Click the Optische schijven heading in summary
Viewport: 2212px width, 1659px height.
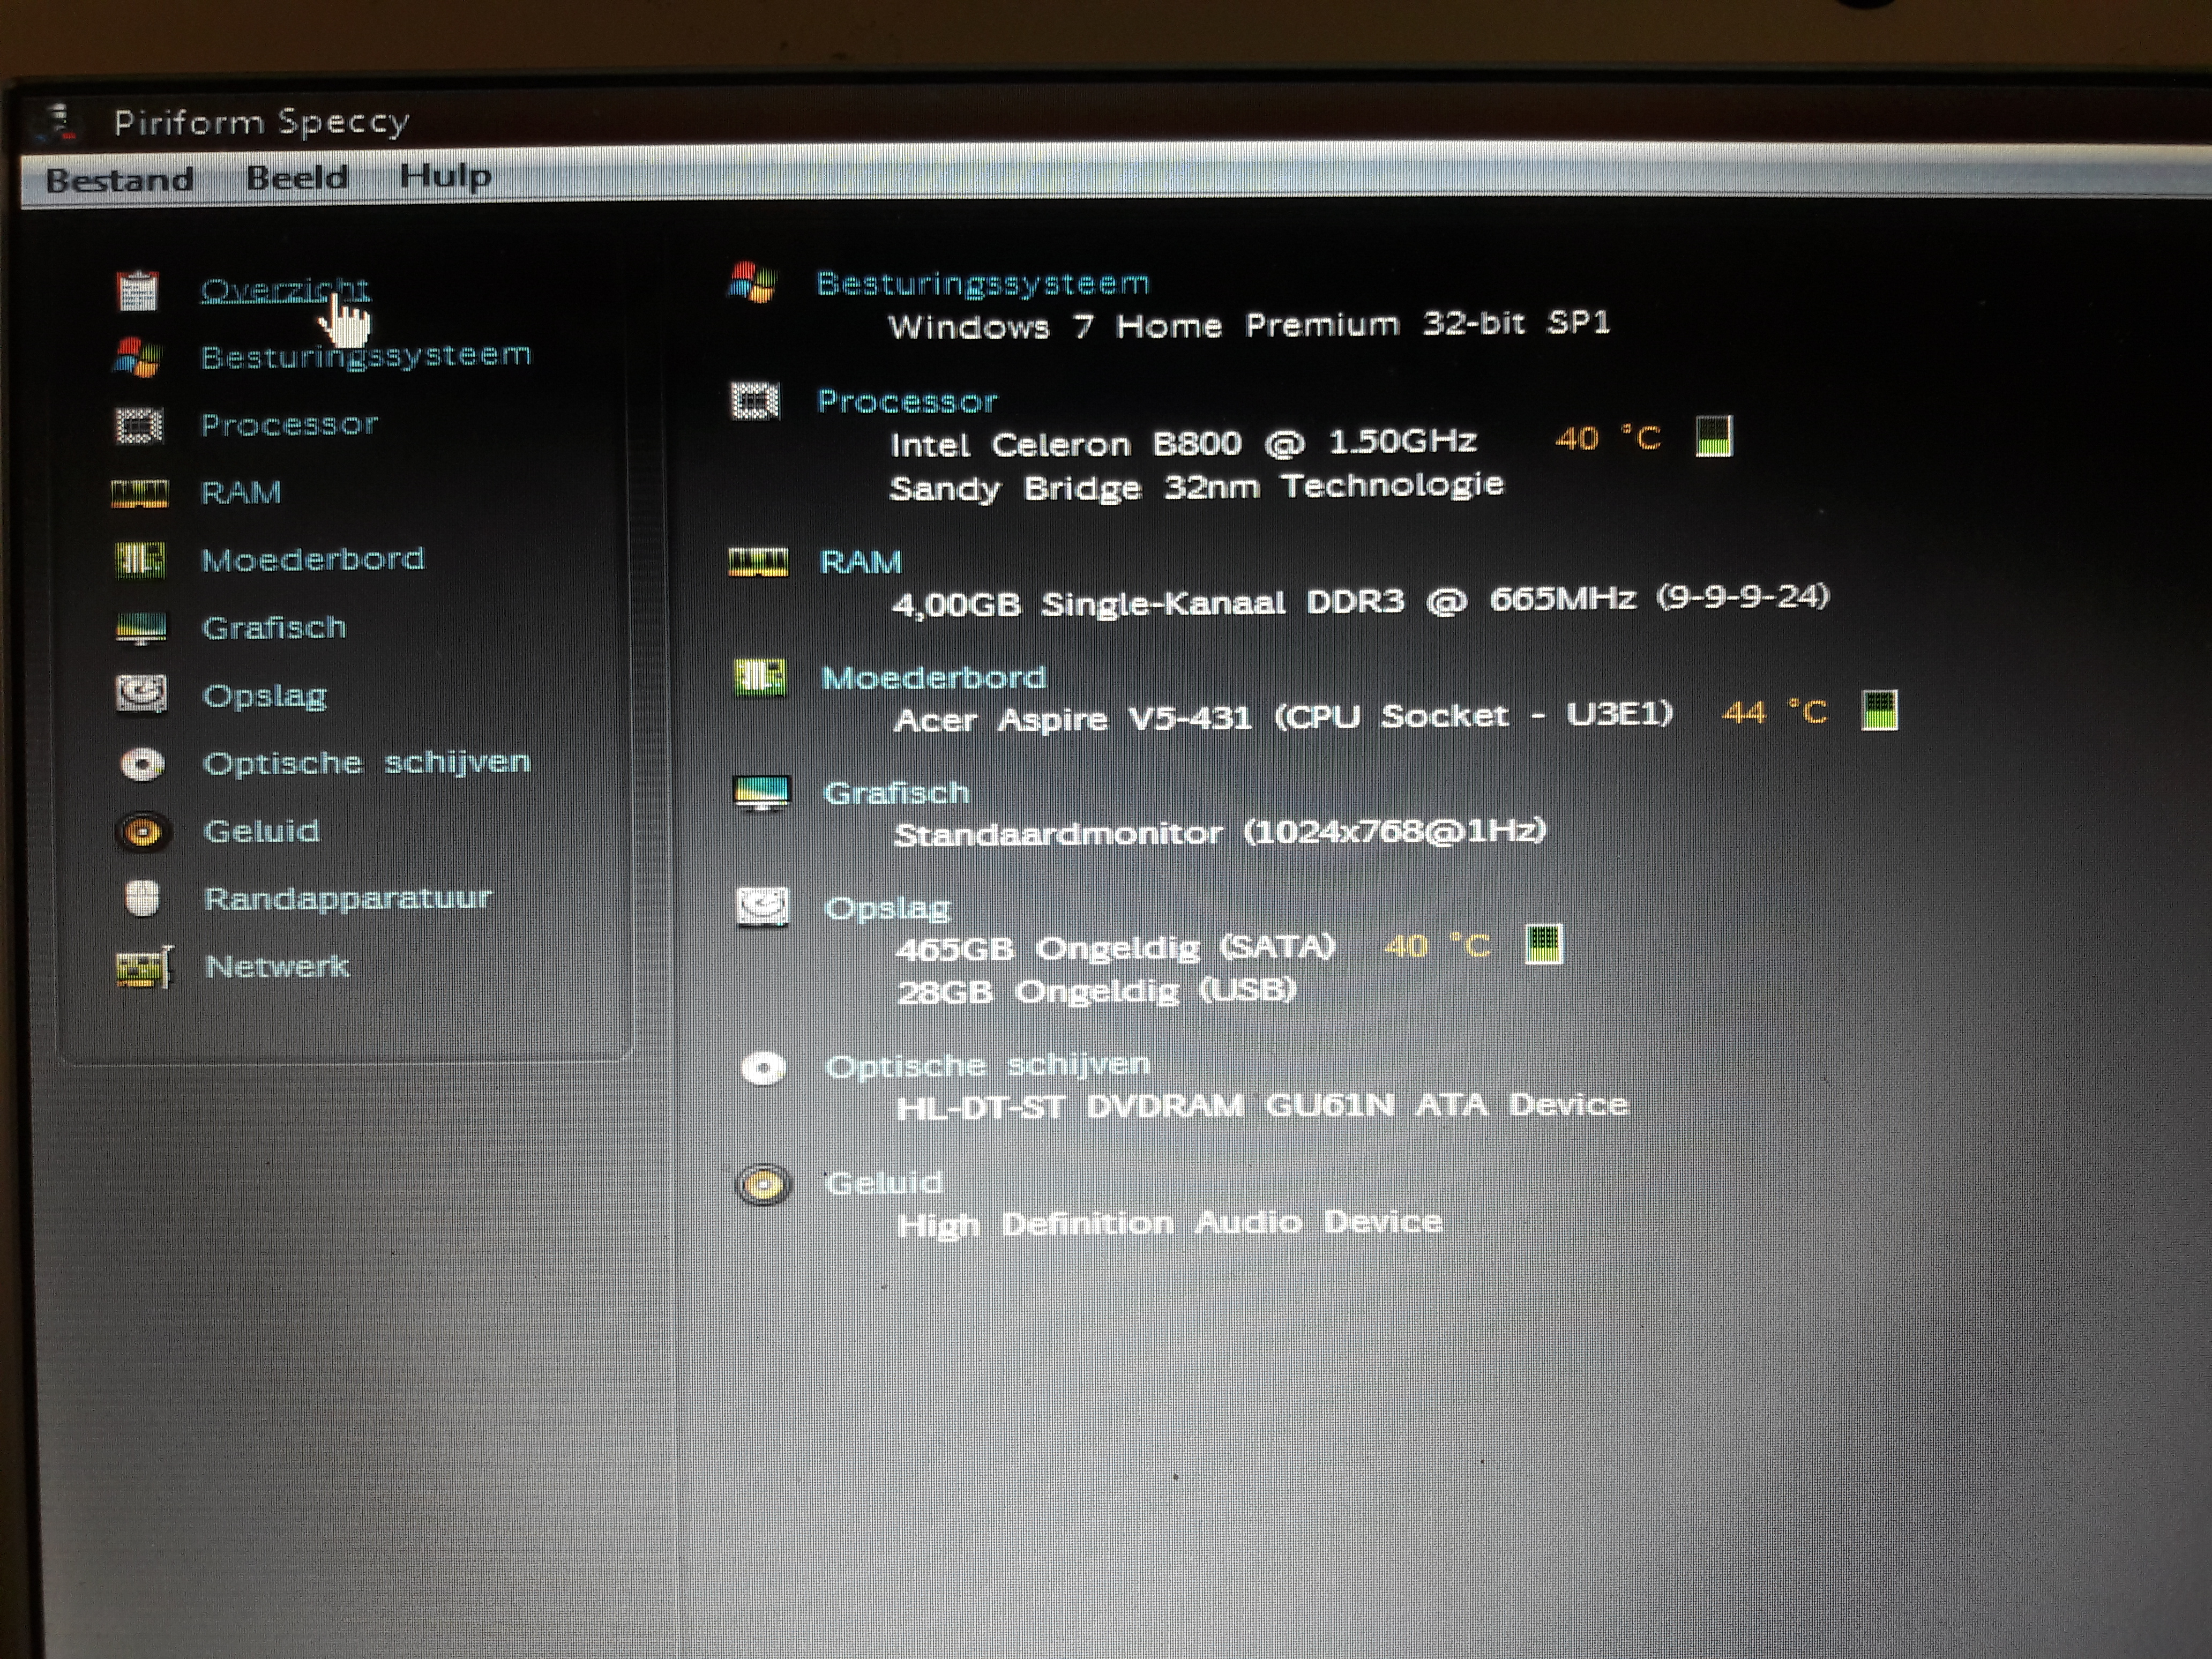988,1065
